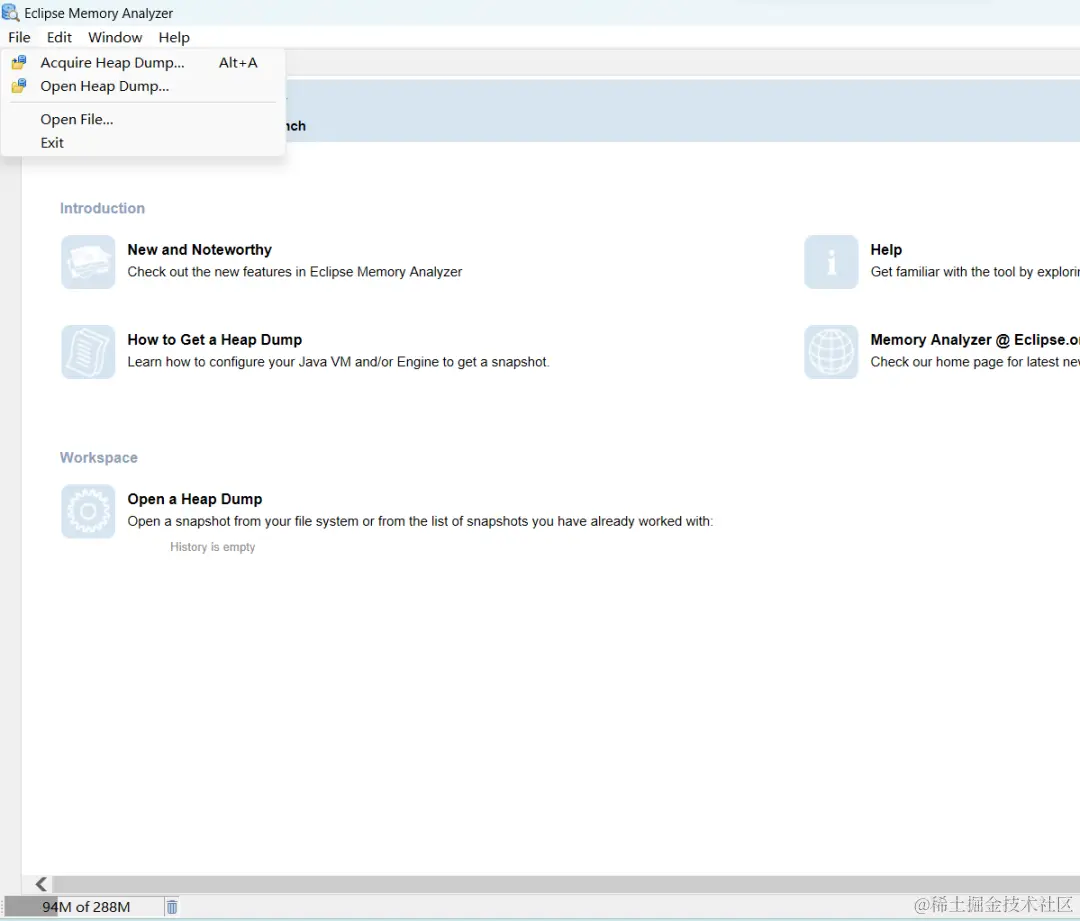1080x921 pixels.
Task: Open the Help menu
Action: pyautogui.click(x=174, y=37)
